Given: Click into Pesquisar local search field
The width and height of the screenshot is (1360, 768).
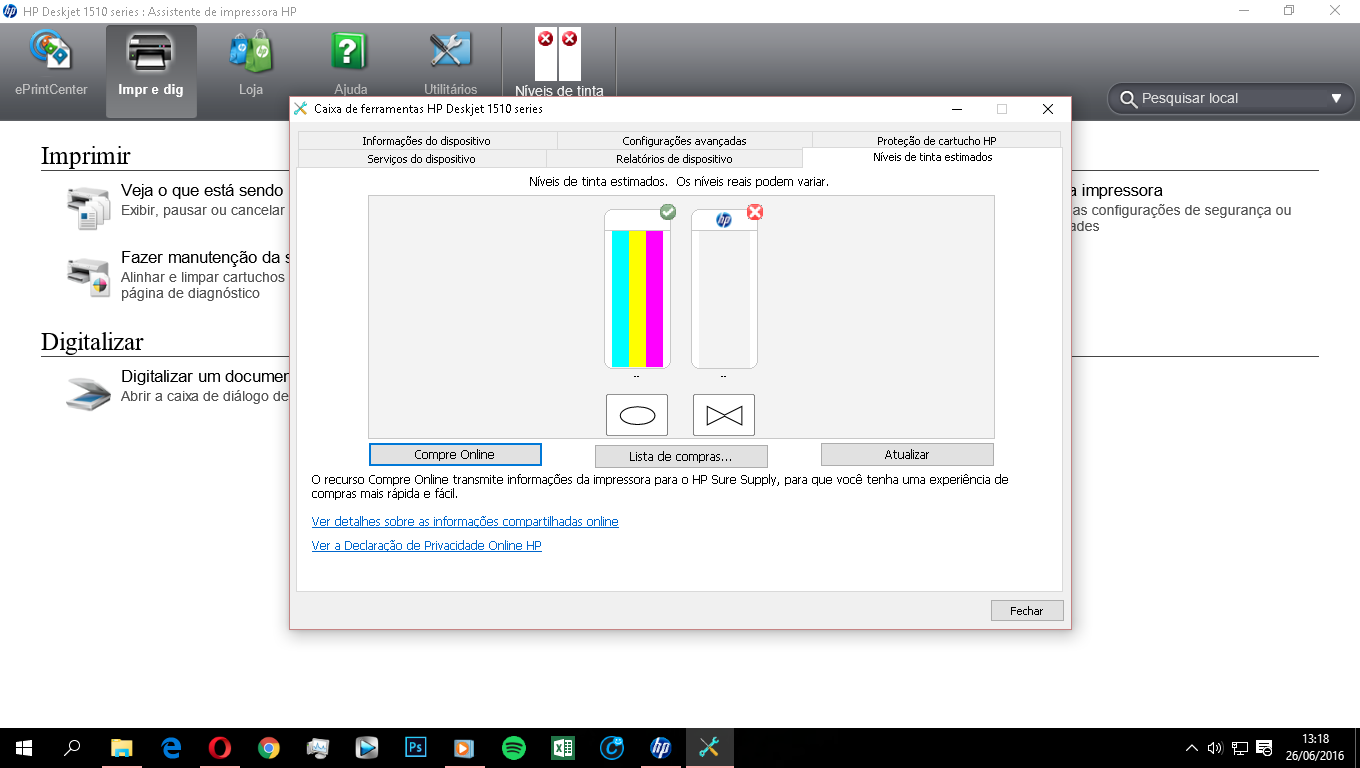Looking at the screenshot, I should point(1231,98).
